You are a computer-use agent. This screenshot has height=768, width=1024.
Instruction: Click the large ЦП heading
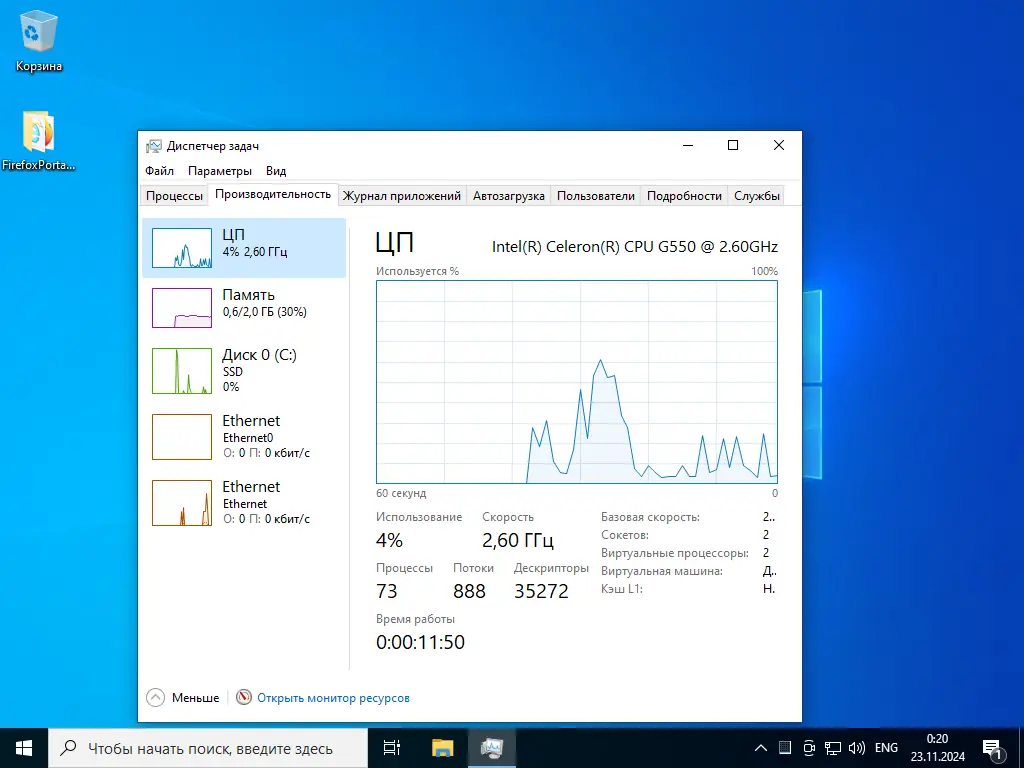click(394, 243)
